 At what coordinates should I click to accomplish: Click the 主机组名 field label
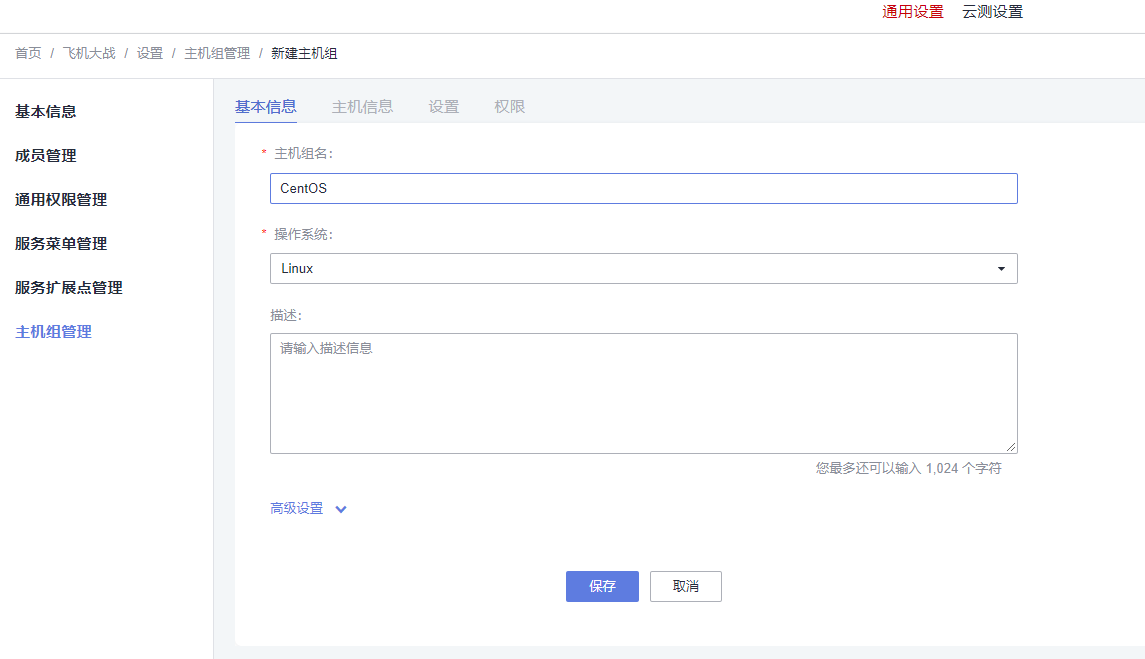tap(303, 153)
